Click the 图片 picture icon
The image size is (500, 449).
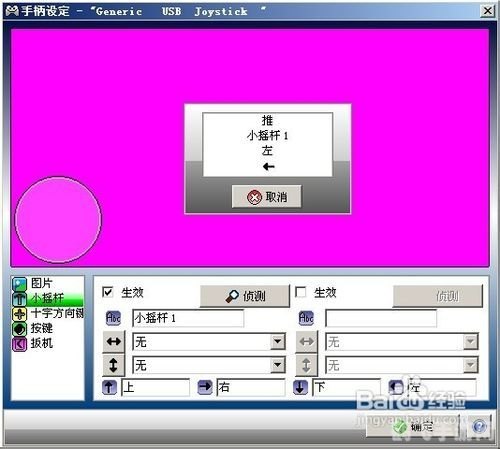pyautogui.click(x=19, y=284)
